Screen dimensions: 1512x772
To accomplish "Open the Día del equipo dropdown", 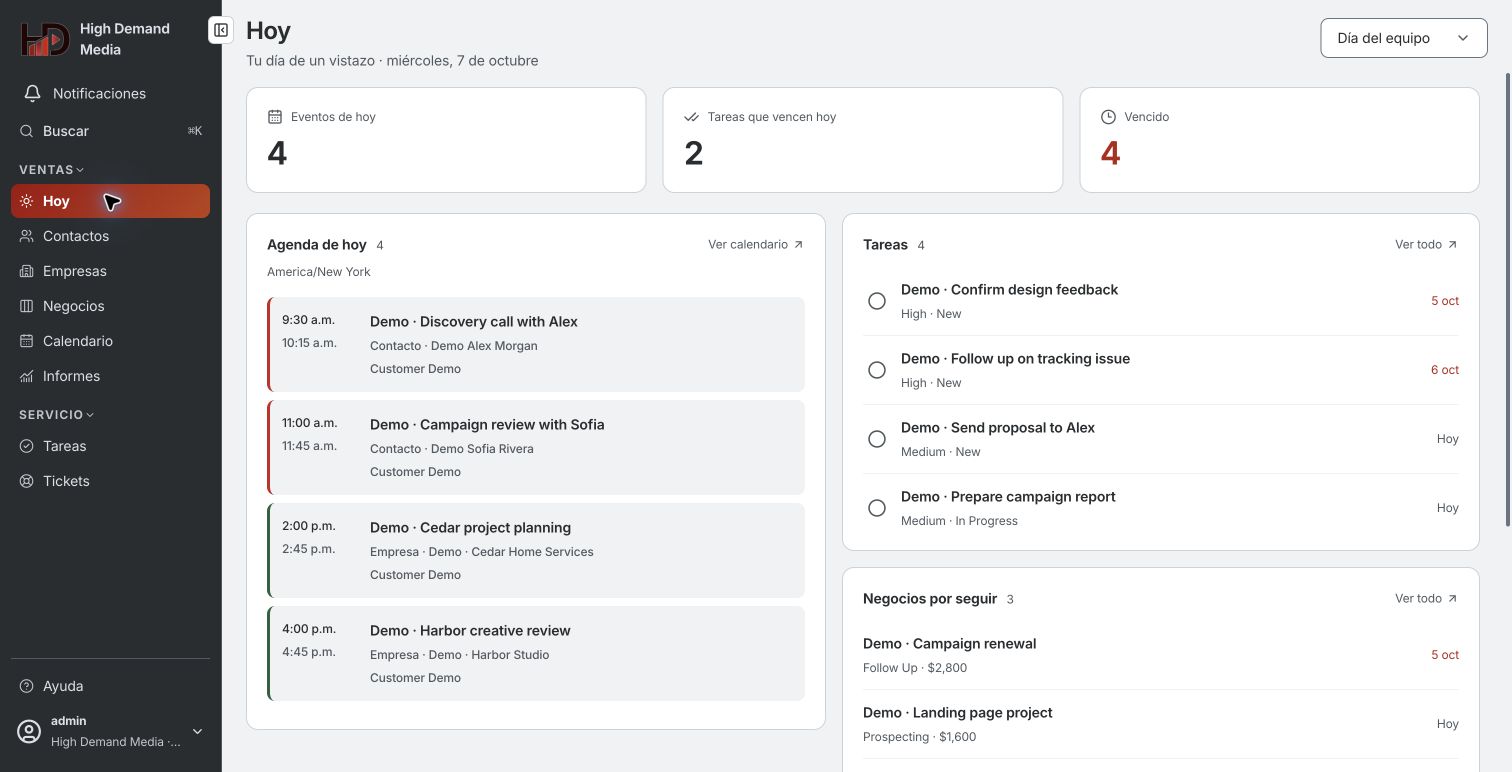I will [x=1404, y=38].
